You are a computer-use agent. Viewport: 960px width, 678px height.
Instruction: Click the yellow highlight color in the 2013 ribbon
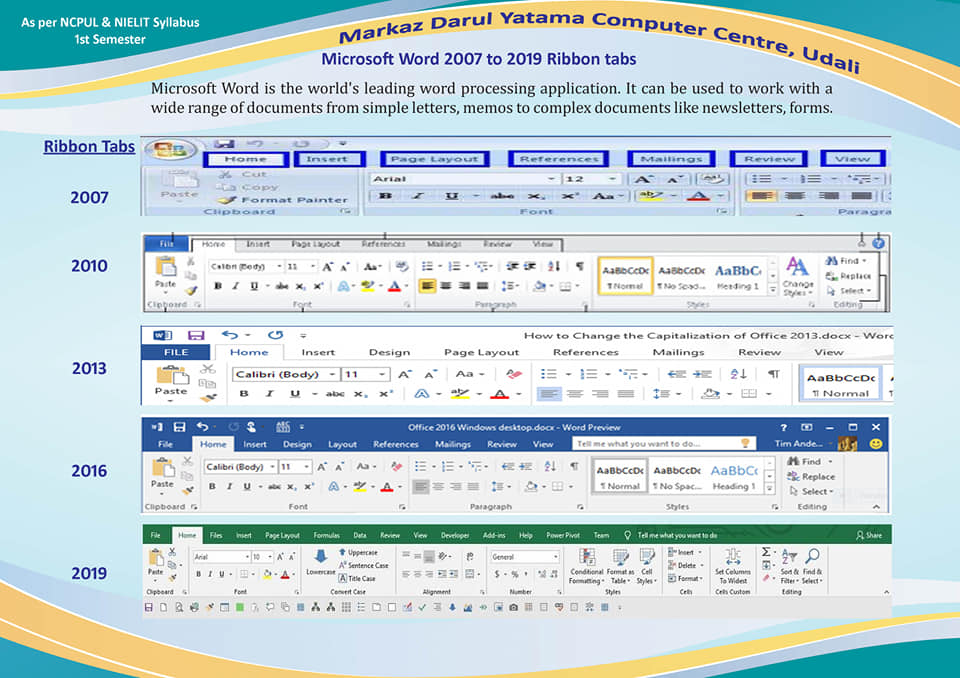460,394
